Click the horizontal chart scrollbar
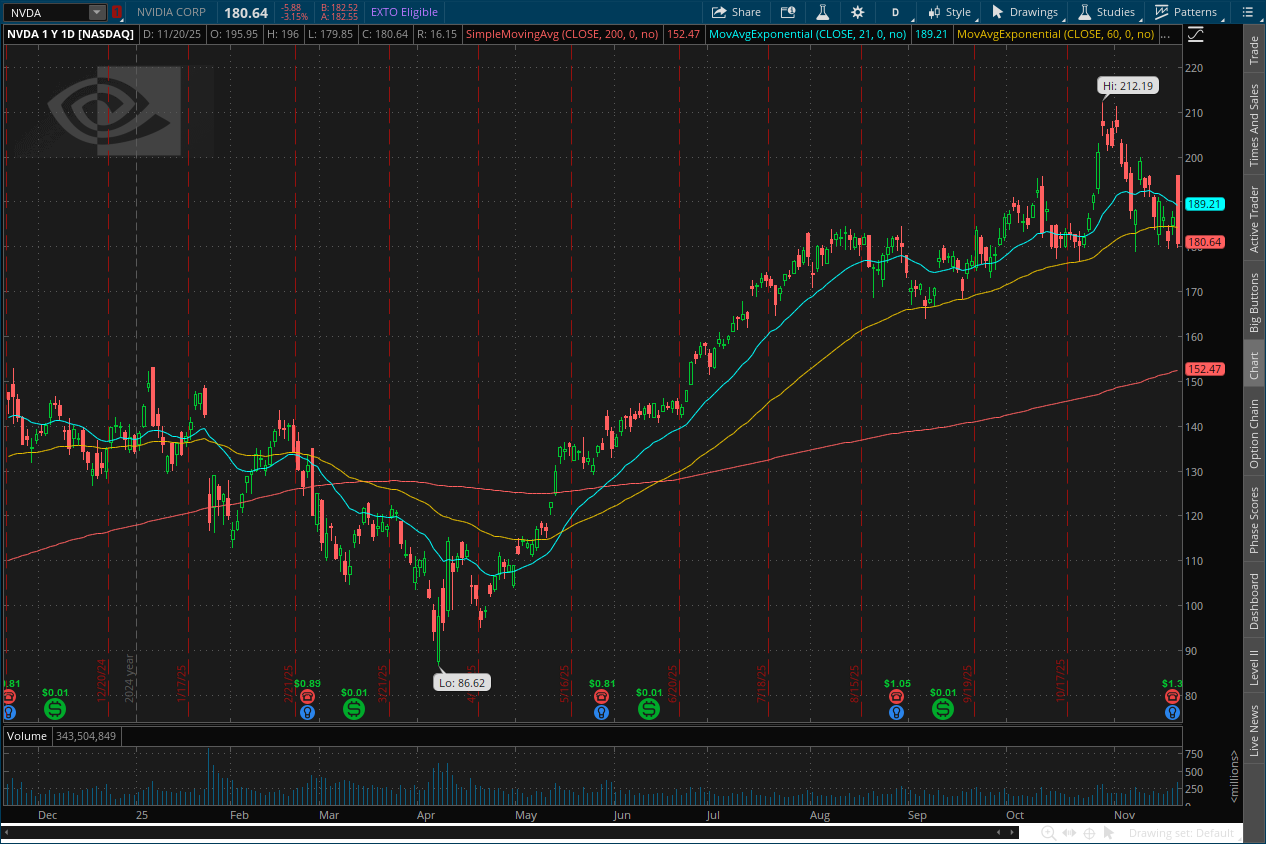The height and width of the screenshot is (844, 1266). click(x=510, y=833)
